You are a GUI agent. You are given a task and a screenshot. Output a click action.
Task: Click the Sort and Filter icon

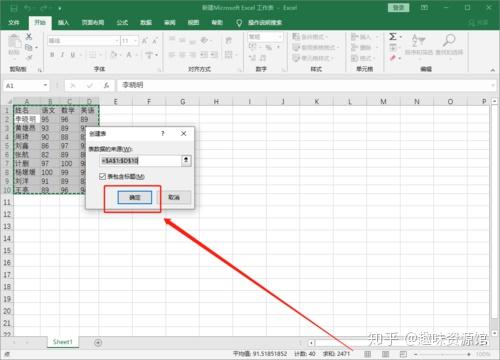[418, 40]
